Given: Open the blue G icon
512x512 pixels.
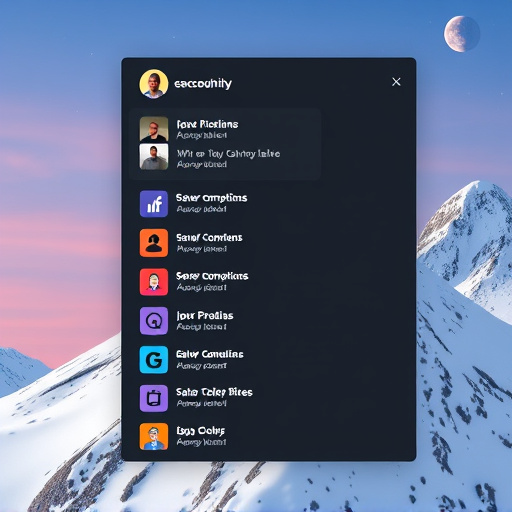Looking at the screenshot, I should (x=154, y=360).
